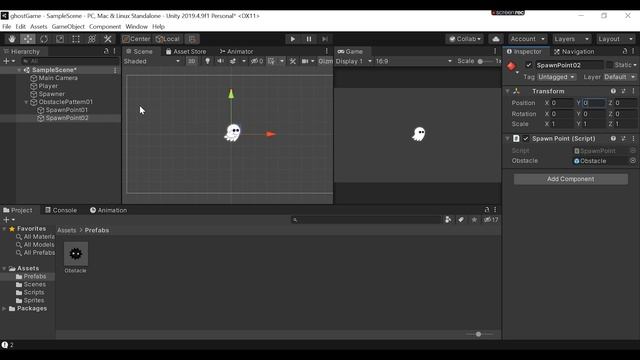Image resolution: width=640 pixels, height=360 pixels.
Task: Select the red GameObject icon in the Inspector
Action: coord(511,66)
